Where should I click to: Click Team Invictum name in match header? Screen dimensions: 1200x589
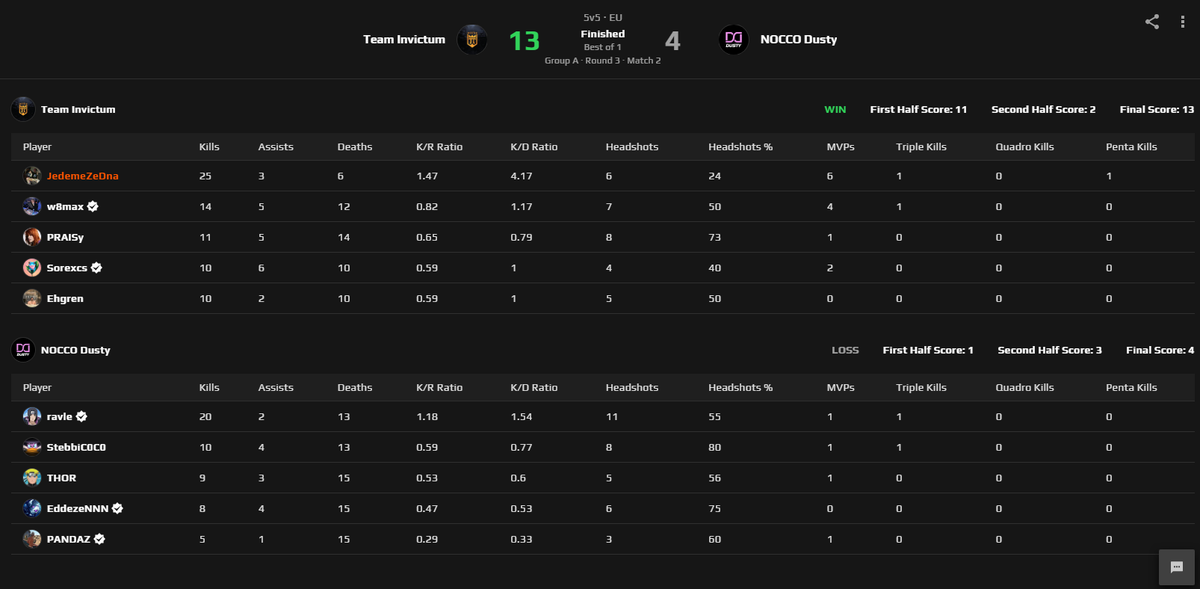(x=404, y=40)
